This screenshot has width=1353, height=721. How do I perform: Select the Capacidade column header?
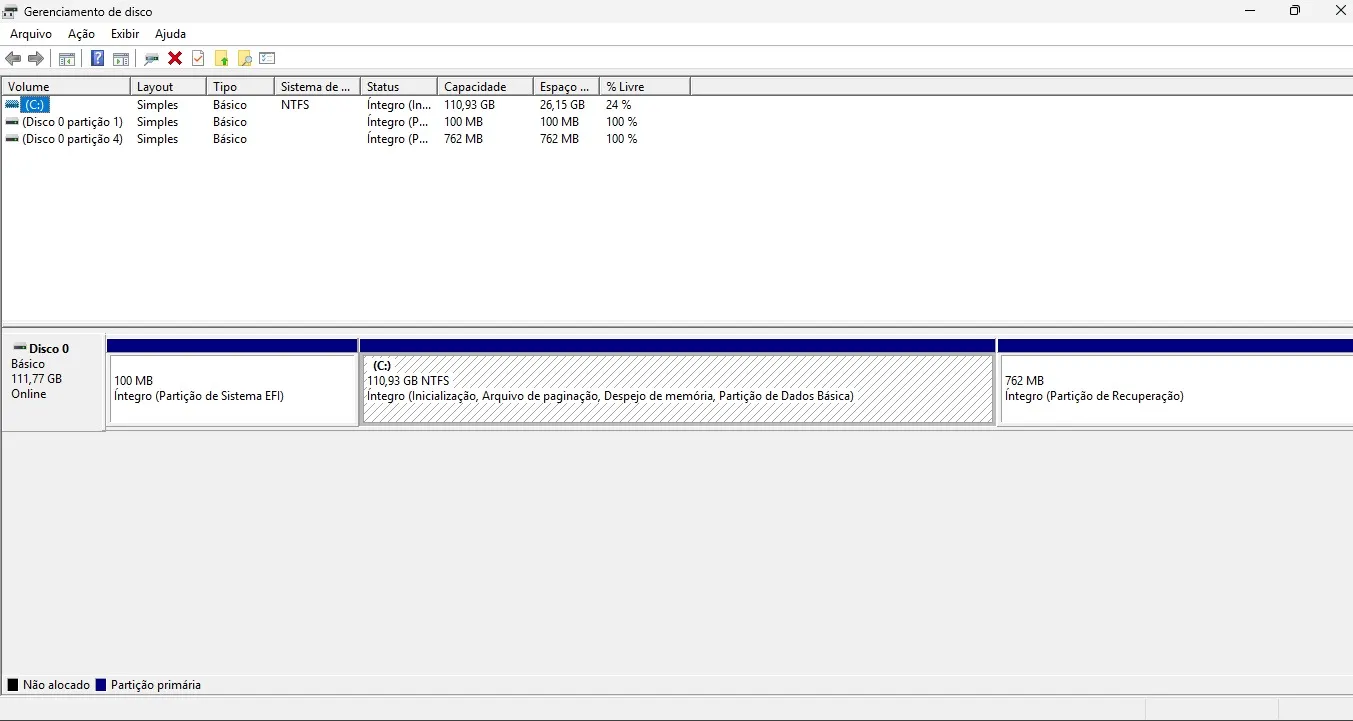click(x=472, y=86)
